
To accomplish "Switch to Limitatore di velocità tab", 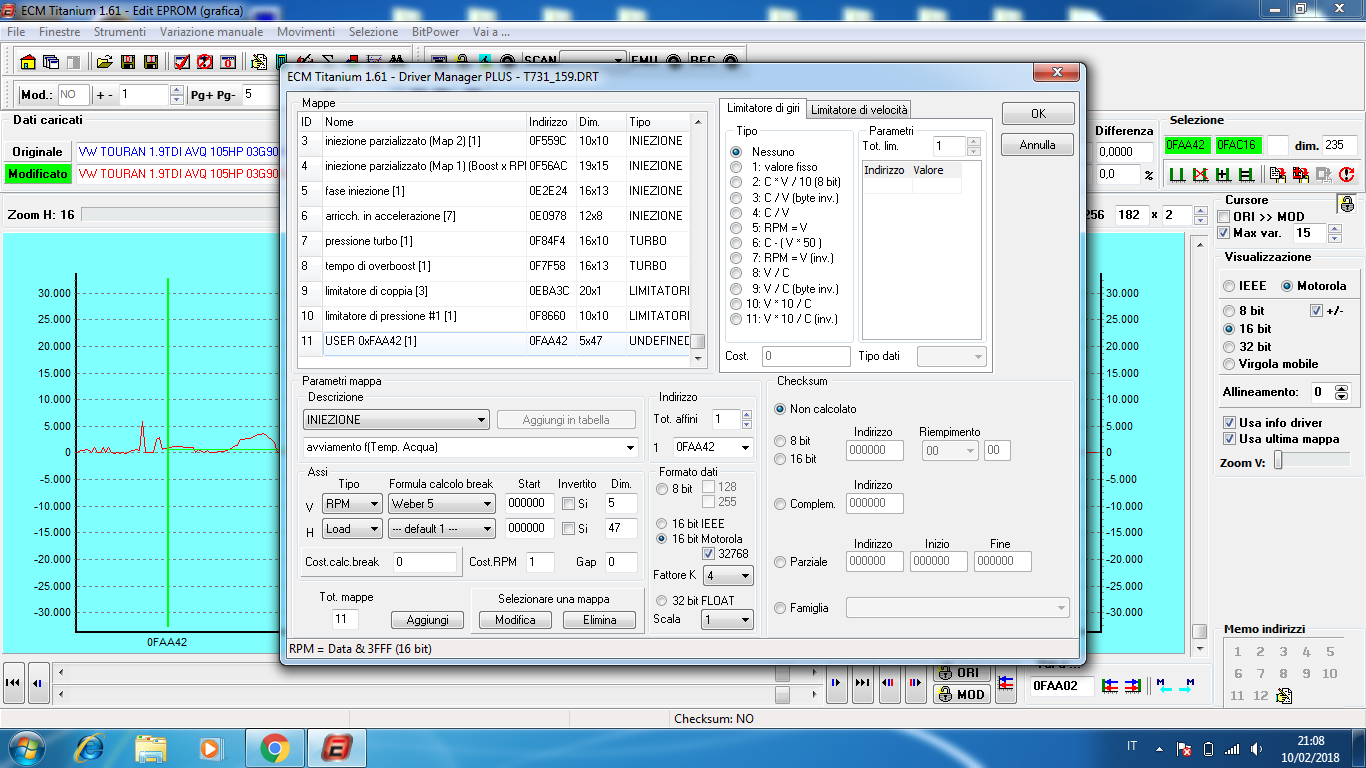I will pyautogui.click(x=858, y=110).
